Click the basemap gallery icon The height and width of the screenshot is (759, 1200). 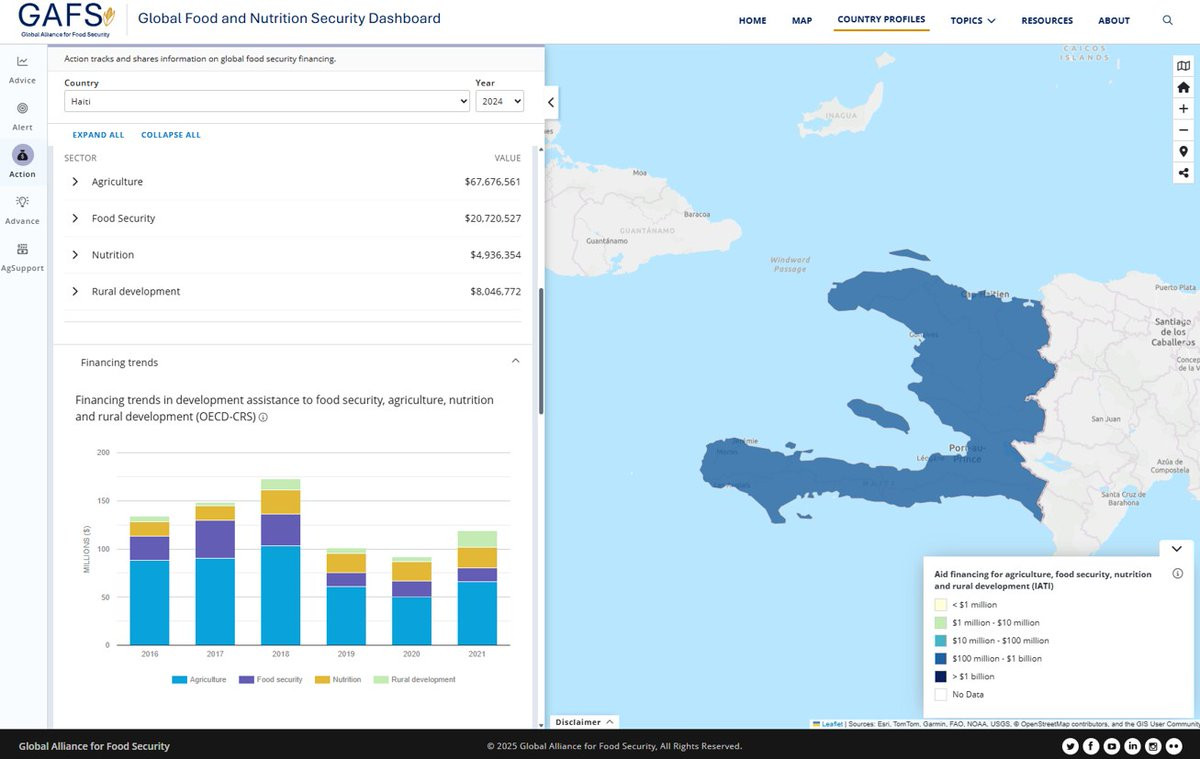click(x=1183, y=66)
